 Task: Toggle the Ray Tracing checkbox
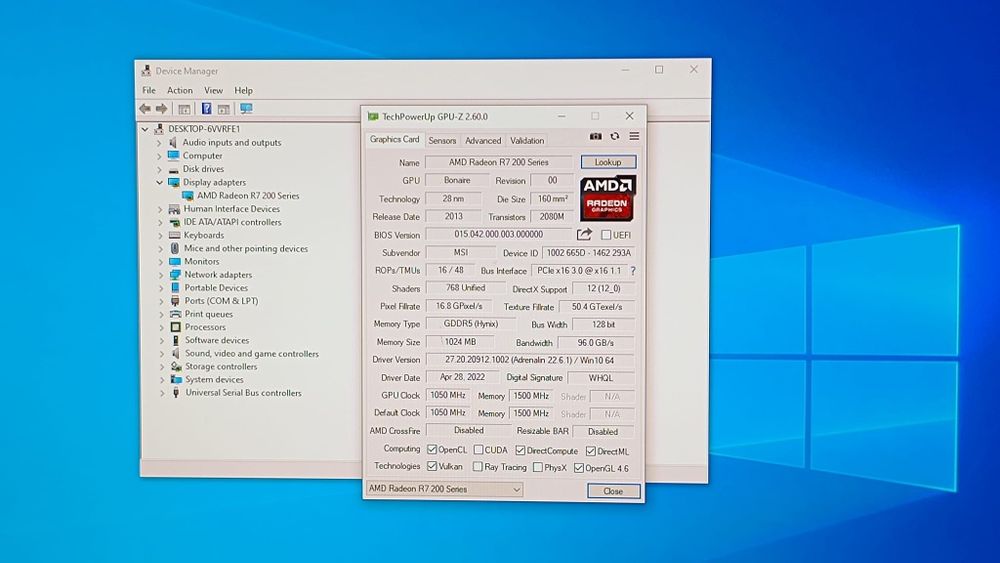tap(479, 467)
